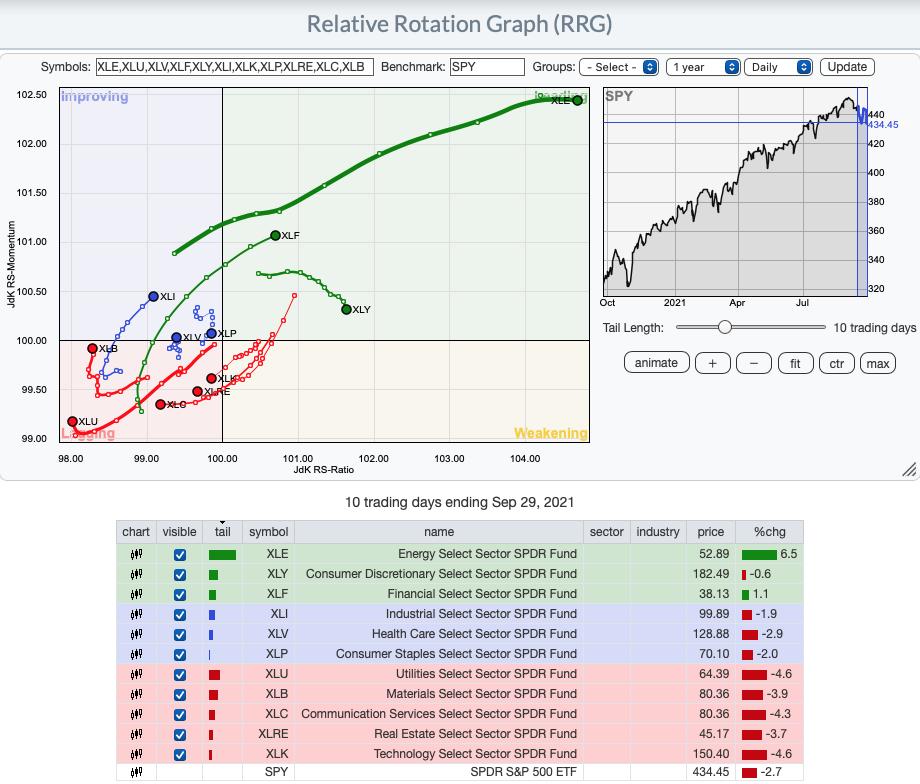
Task: Click the XLY dot on the graph
Action: pyautogui.click(x=346, y=309)
